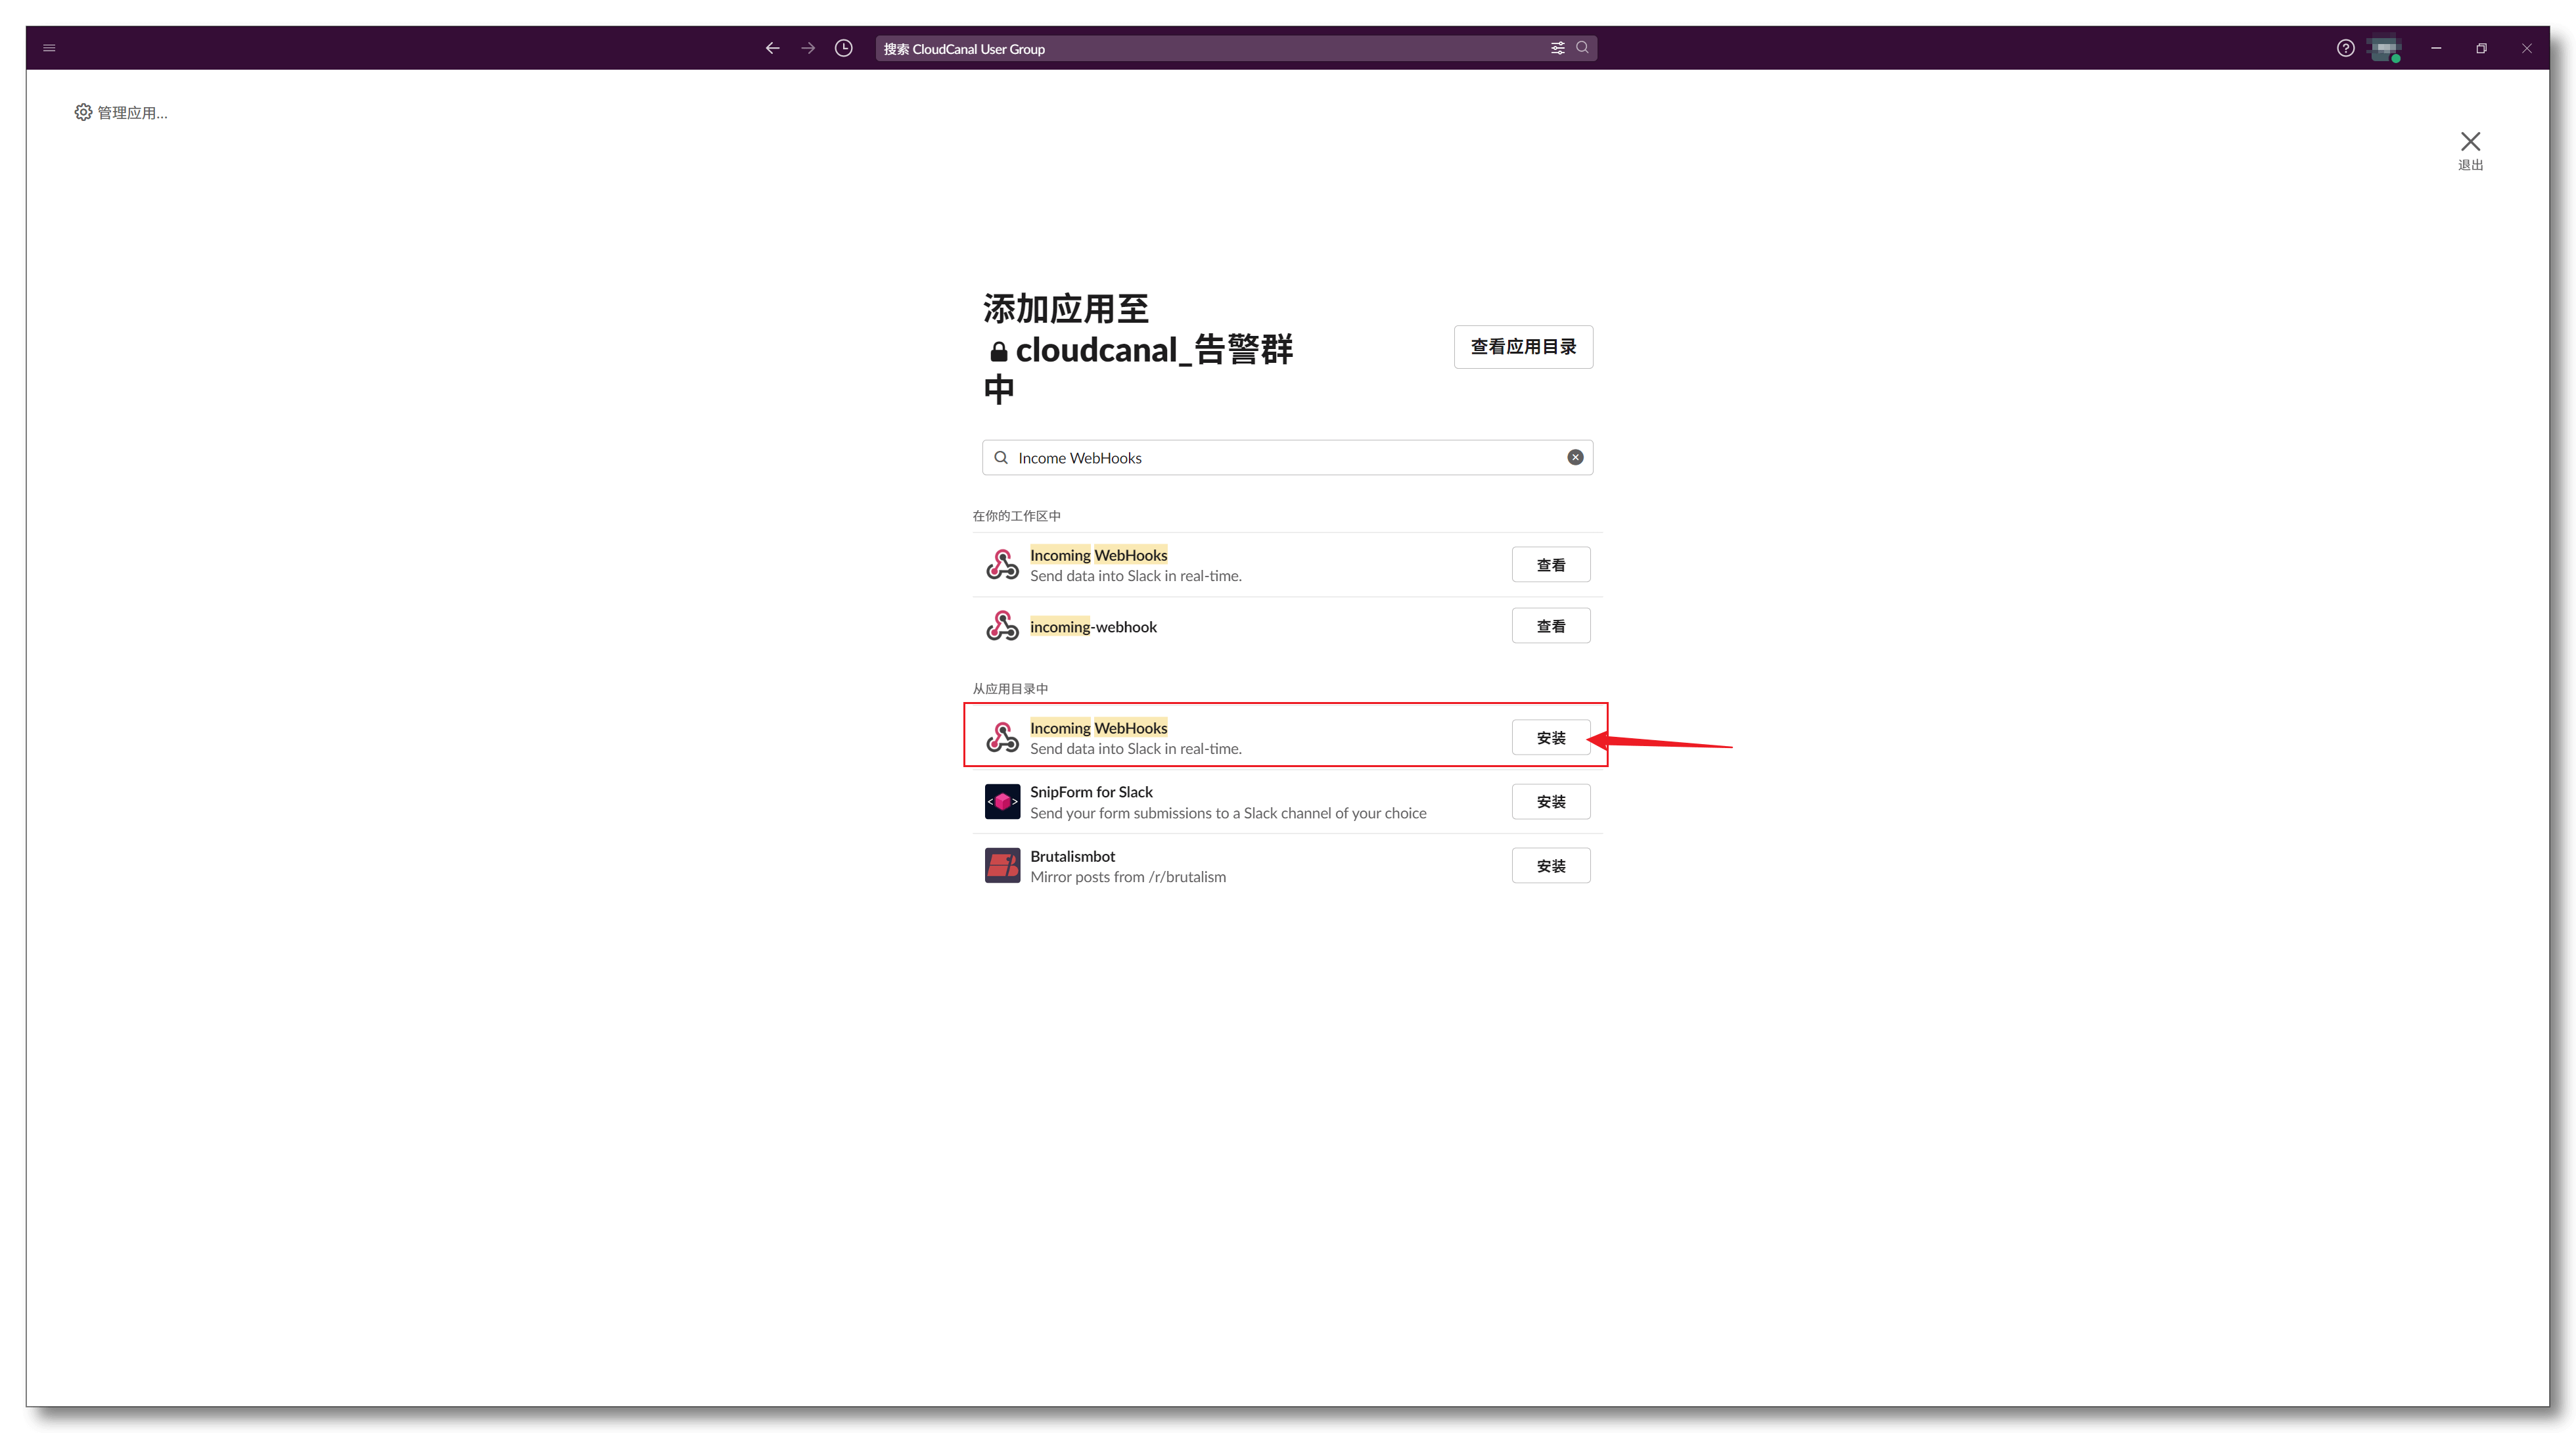2576x1433 pixels.
Task: Click the SnipForm for Slack icon
Action: 1002,801
